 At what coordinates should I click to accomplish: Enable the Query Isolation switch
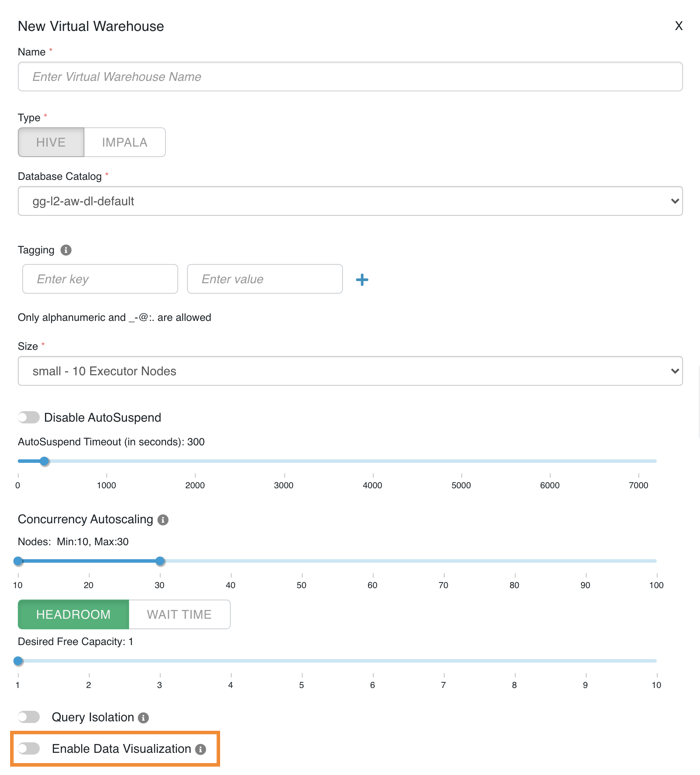click(29, 717)
